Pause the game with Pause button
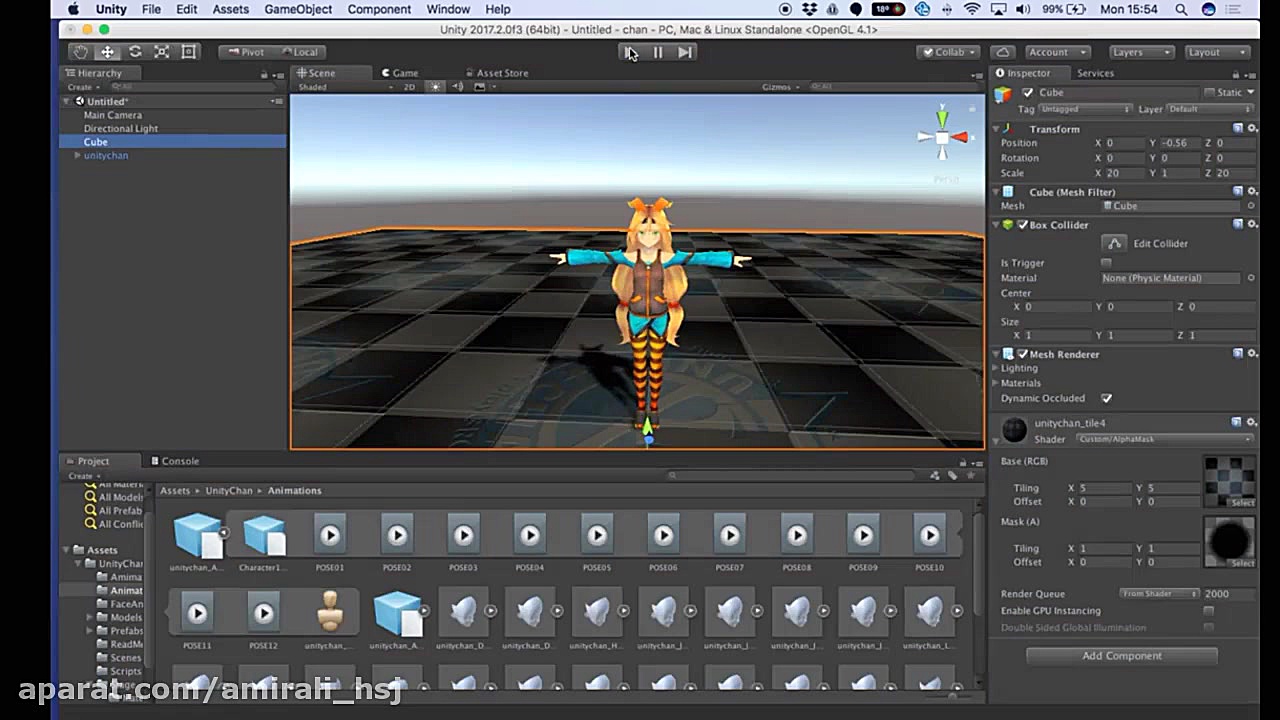Viewport: 1280px width, 720px height. (658, 52)
